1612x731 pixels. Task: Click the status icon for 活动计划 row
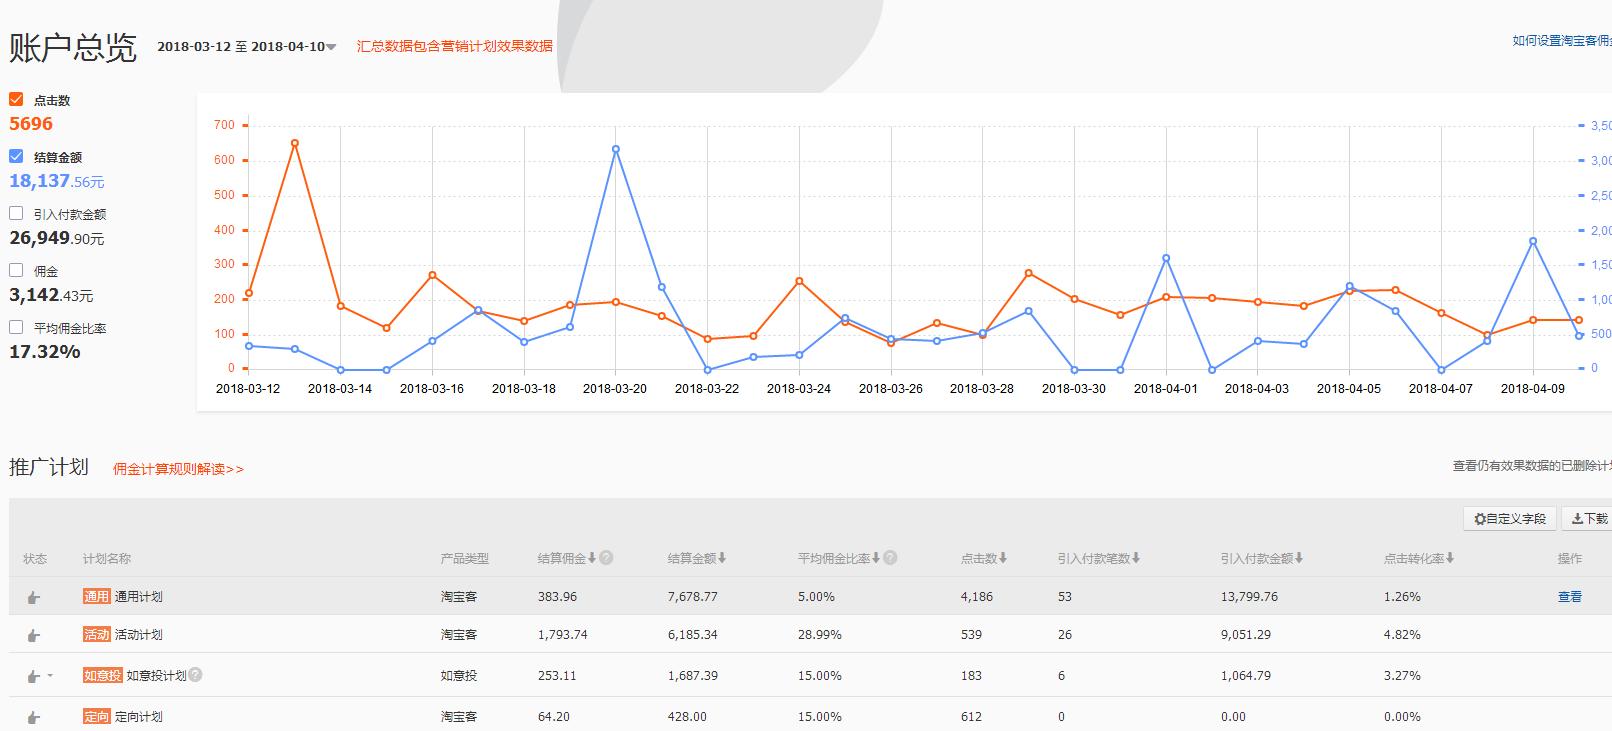(34, 635)
